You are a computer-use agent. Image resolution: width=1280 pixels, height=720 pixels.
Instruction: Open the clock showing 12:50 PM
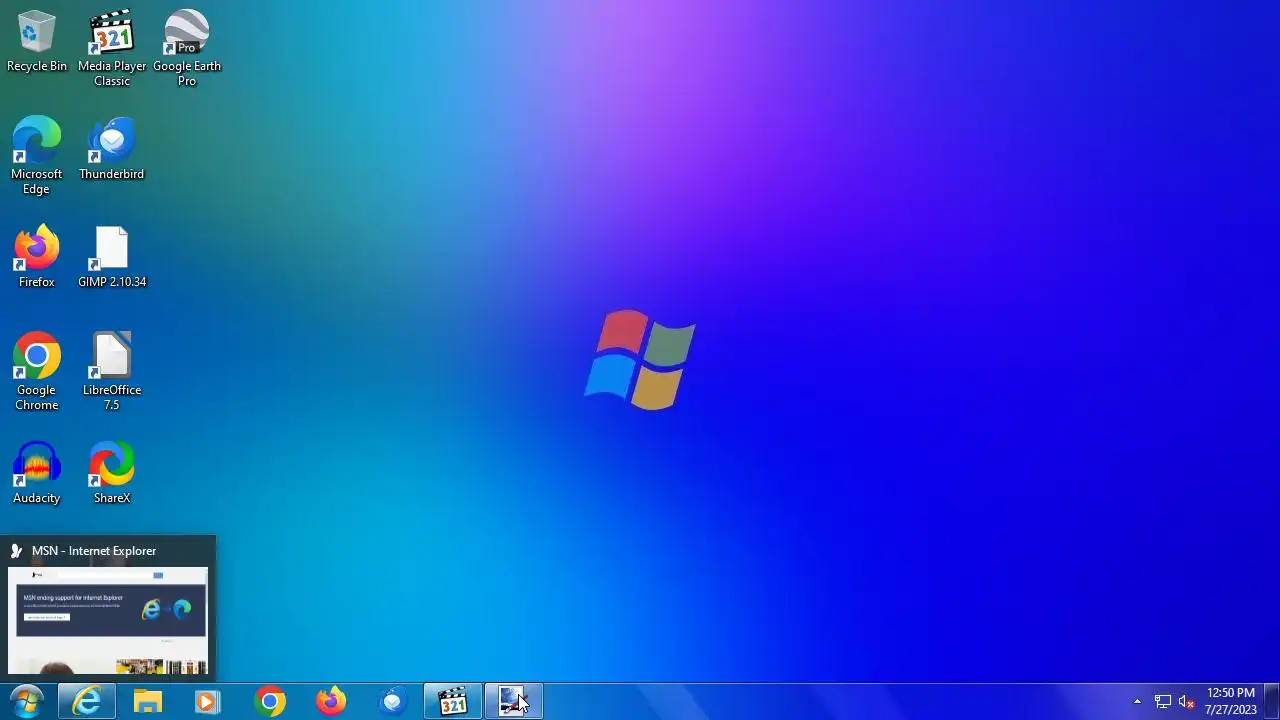tap(1230, 701)
